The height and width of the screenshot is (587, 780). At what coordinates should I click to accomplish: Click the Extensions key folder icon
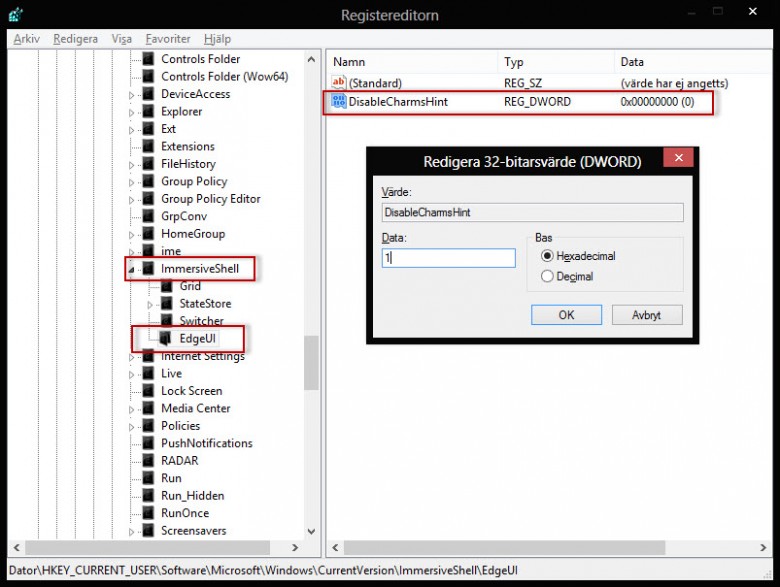click(x=149, y=146)
